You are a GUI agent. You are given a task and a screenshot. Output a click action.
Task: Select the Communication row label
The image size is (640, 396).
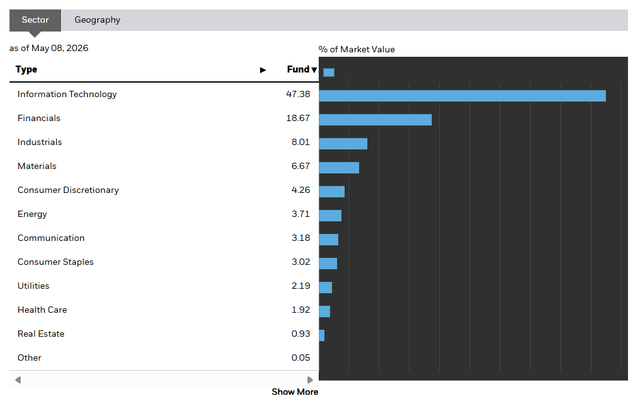point(51,238)
